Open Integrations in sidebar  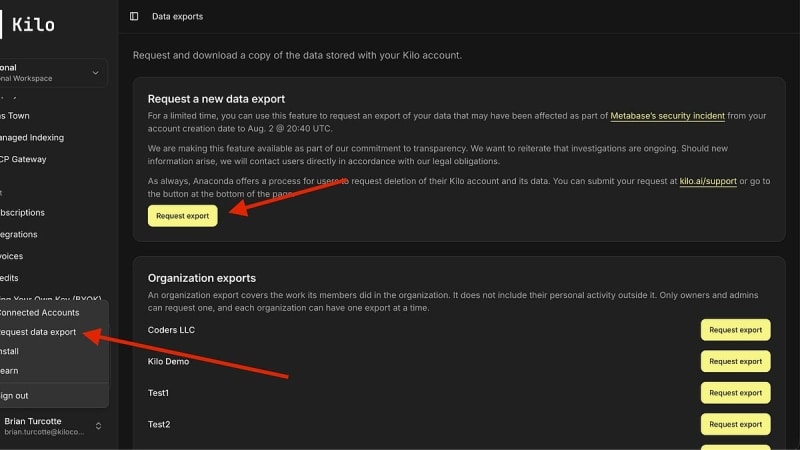18,235
